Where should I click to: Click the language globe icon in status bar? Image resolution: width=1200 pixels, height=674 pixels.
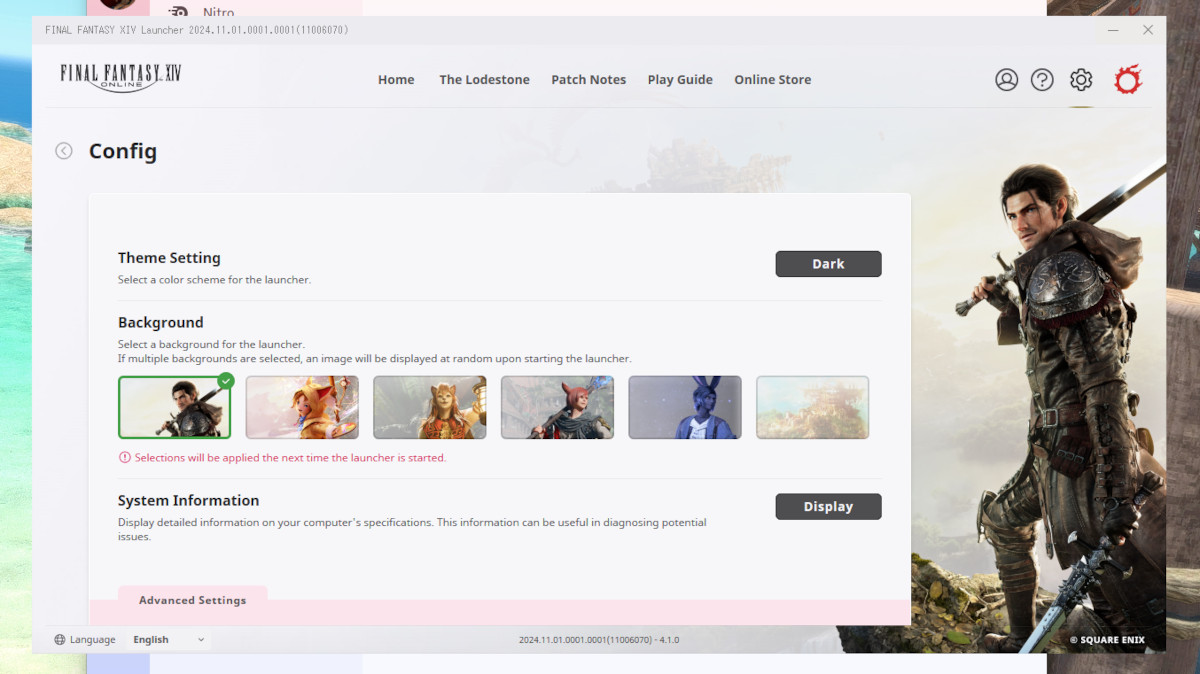pyautogui.click(x=60, y=639)
